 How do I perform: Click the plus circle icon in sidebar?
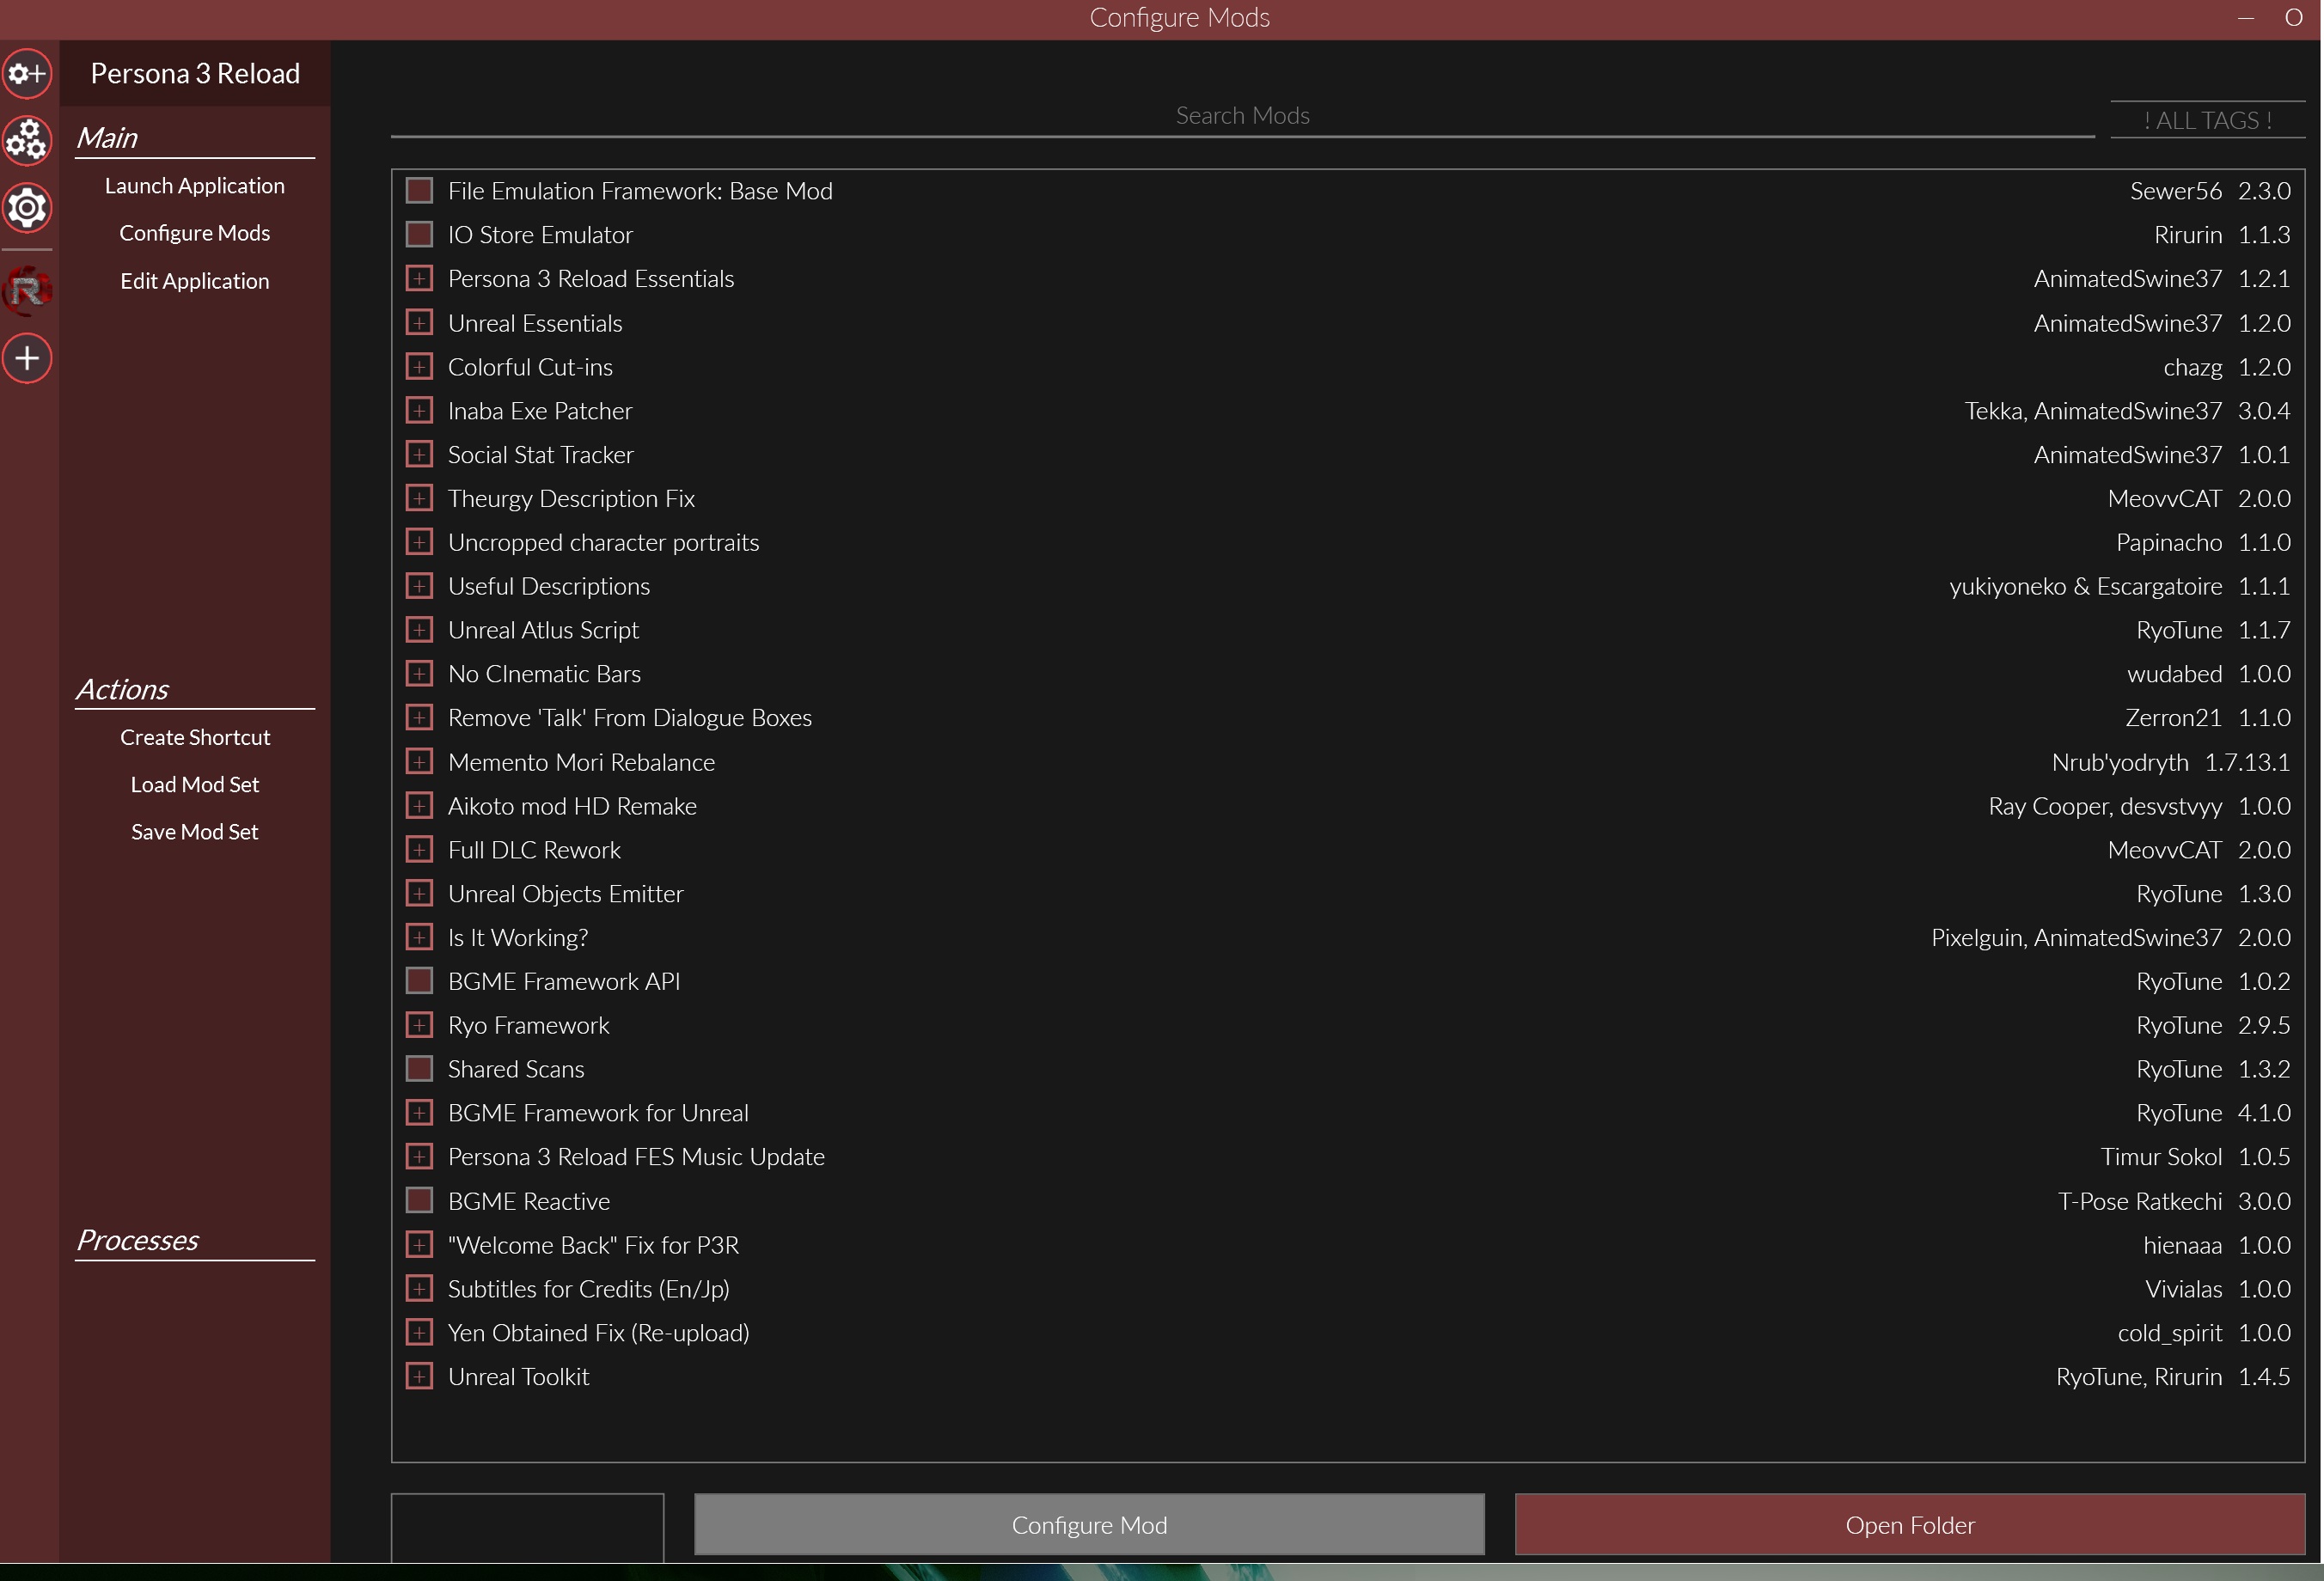(x=27, y=358)
